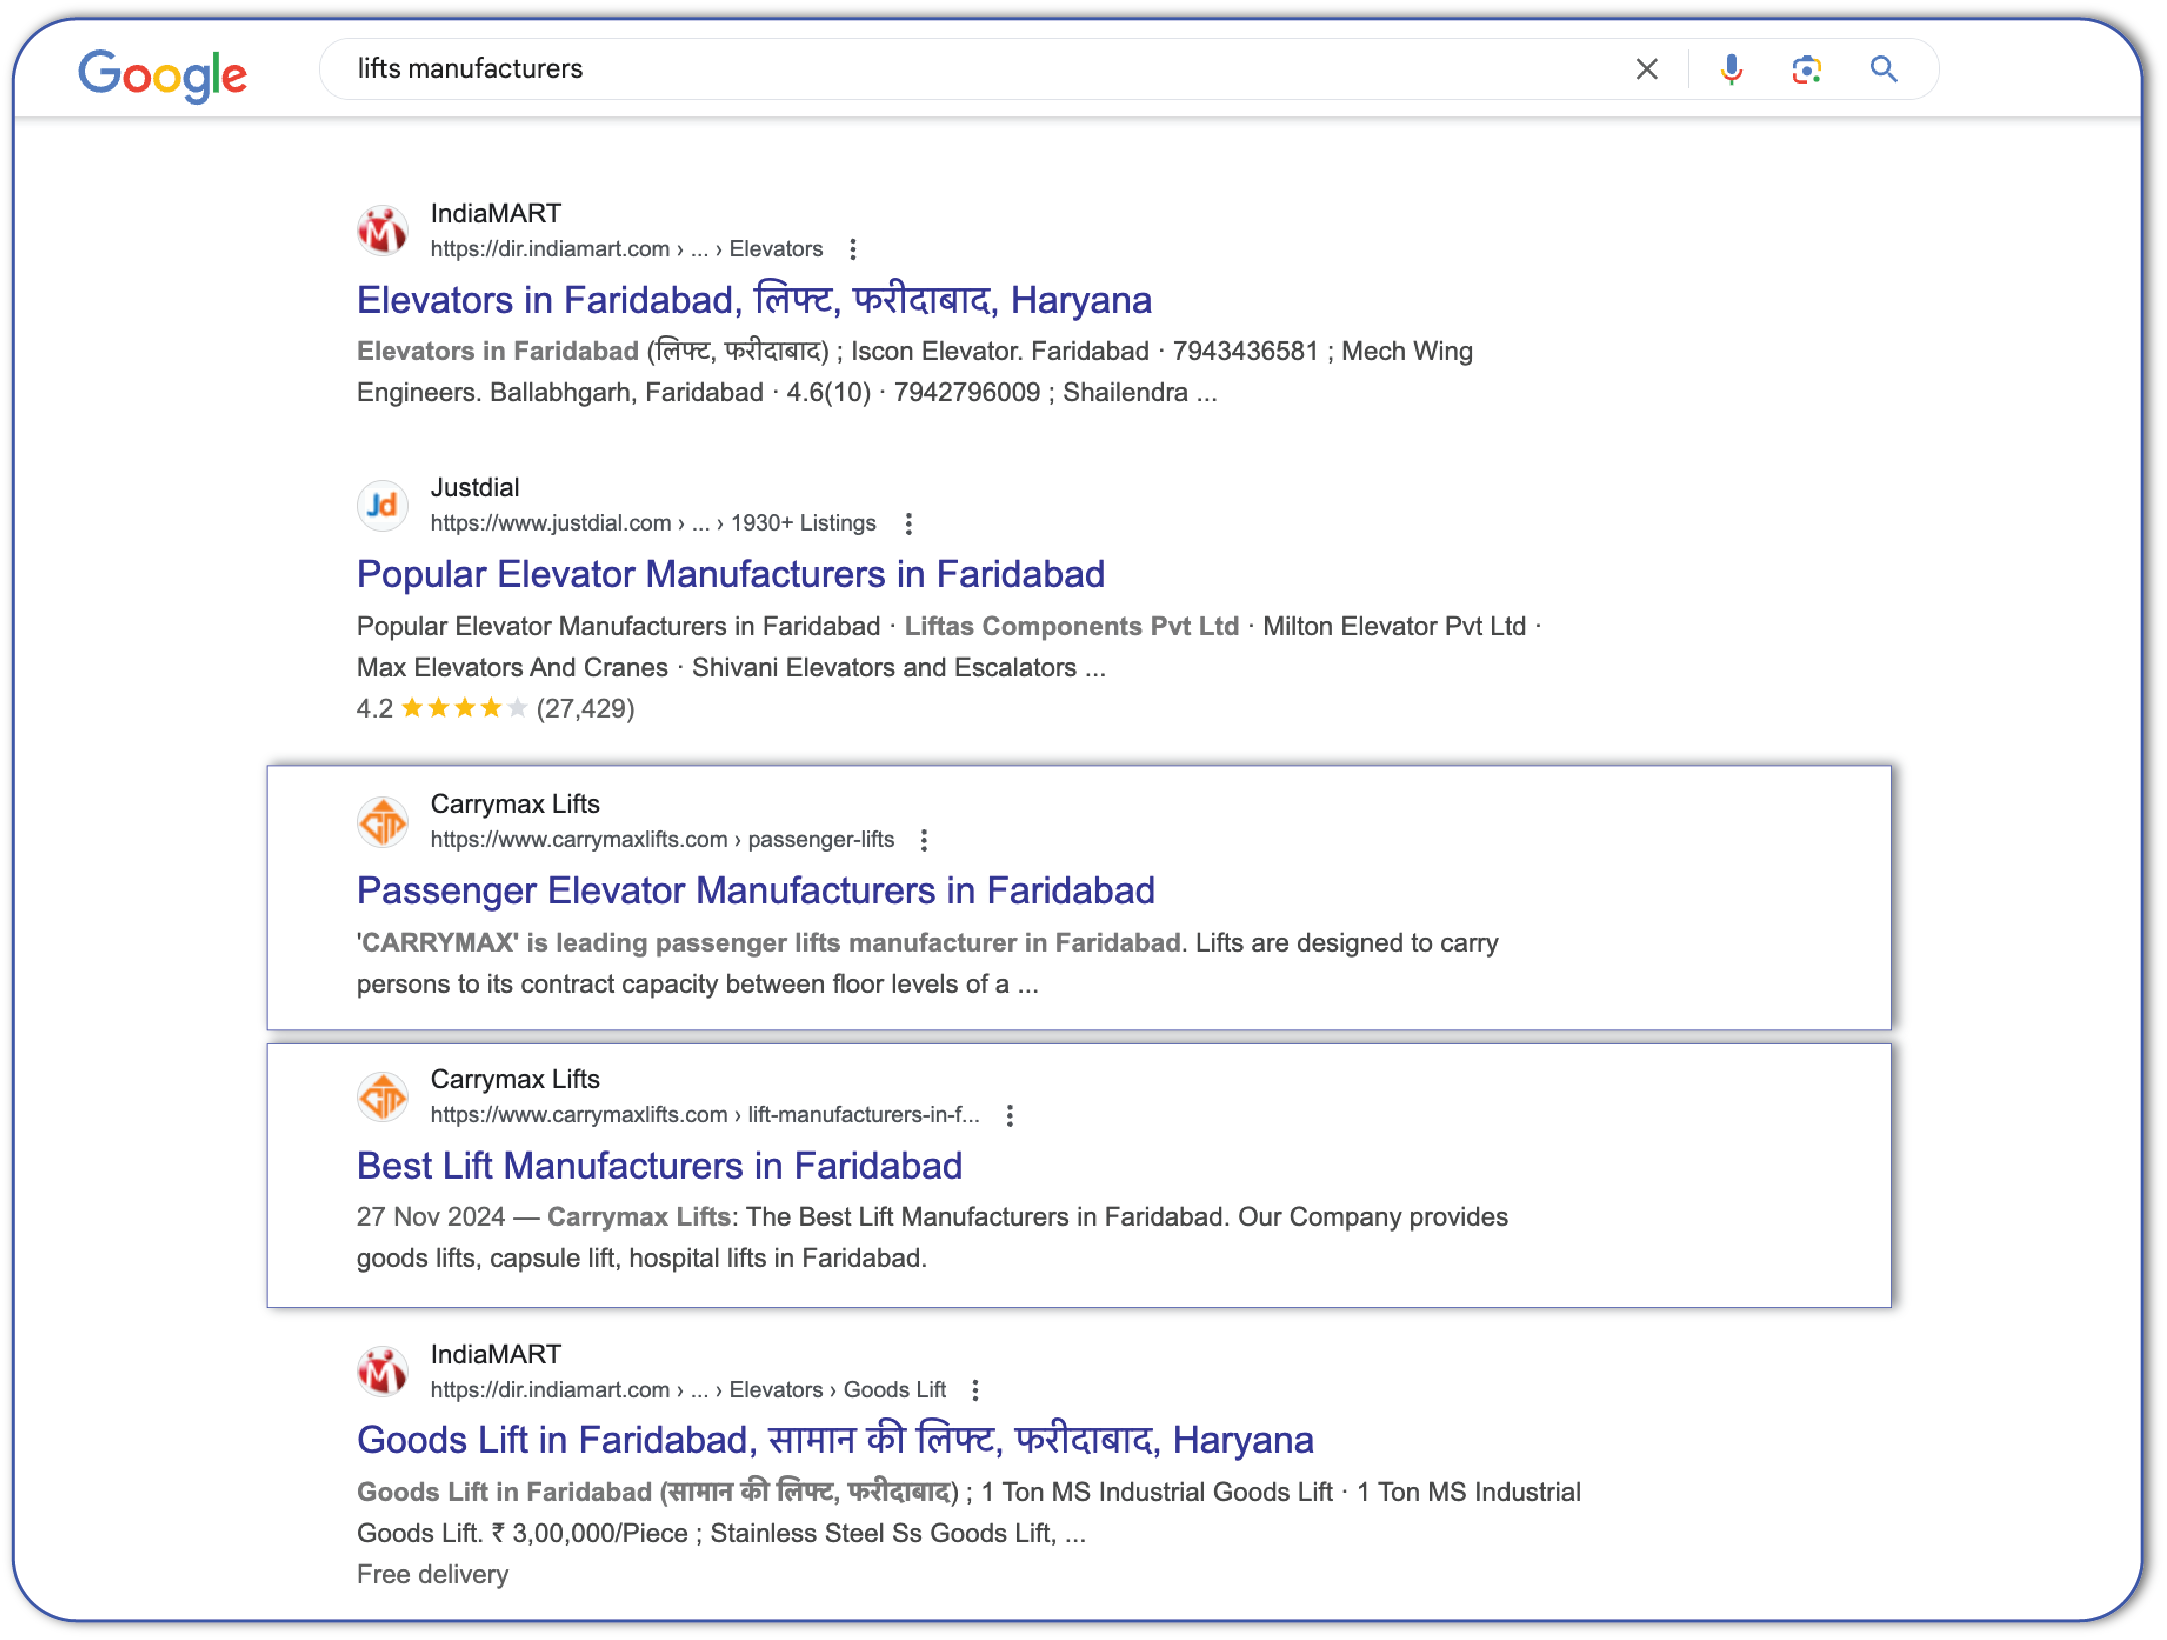The width and height of the screenshot is (2167, 1640).
Task: Open Google Lens image search icon
Action: point(1806,69)
